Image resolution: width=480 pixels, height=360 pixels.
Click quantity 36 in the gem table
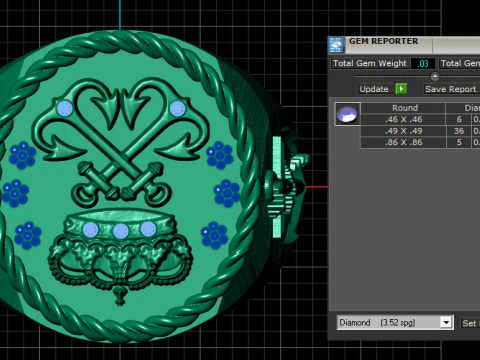[x=459, y=131]
